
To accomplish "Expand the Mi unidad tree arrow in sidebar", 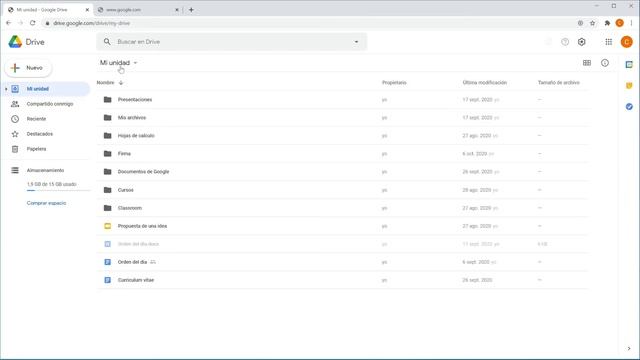I will 6,89.
